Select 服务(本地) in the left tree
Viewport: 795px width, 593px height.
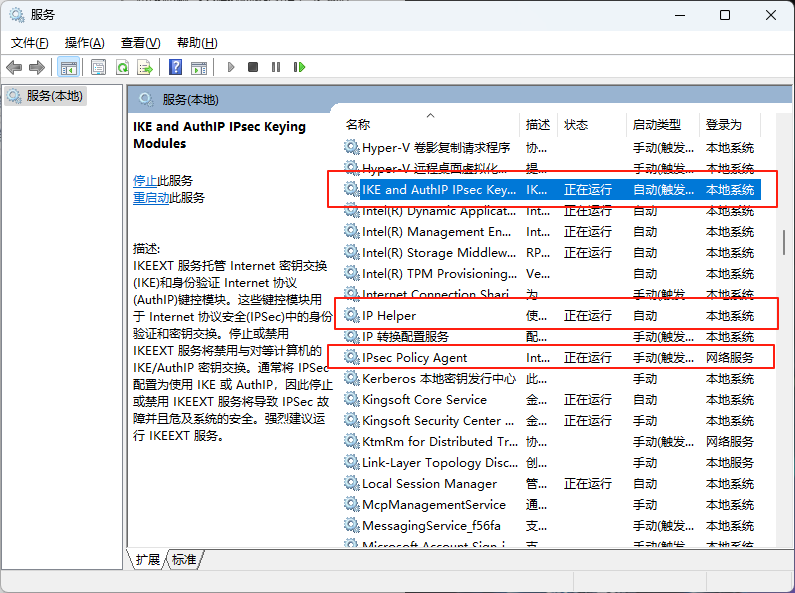pyautogui.click(x=55, y=96)
